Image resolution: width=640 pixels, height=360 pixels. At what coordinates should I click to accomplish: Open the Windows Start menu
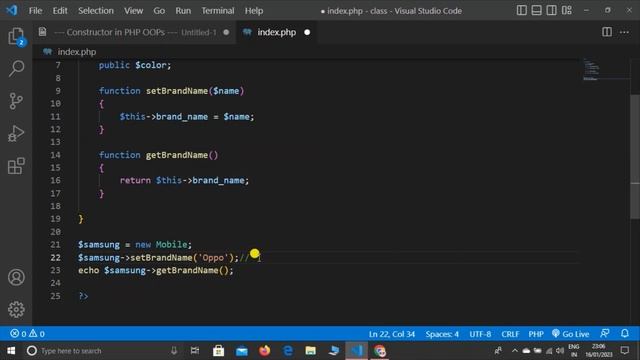[11, 351]
